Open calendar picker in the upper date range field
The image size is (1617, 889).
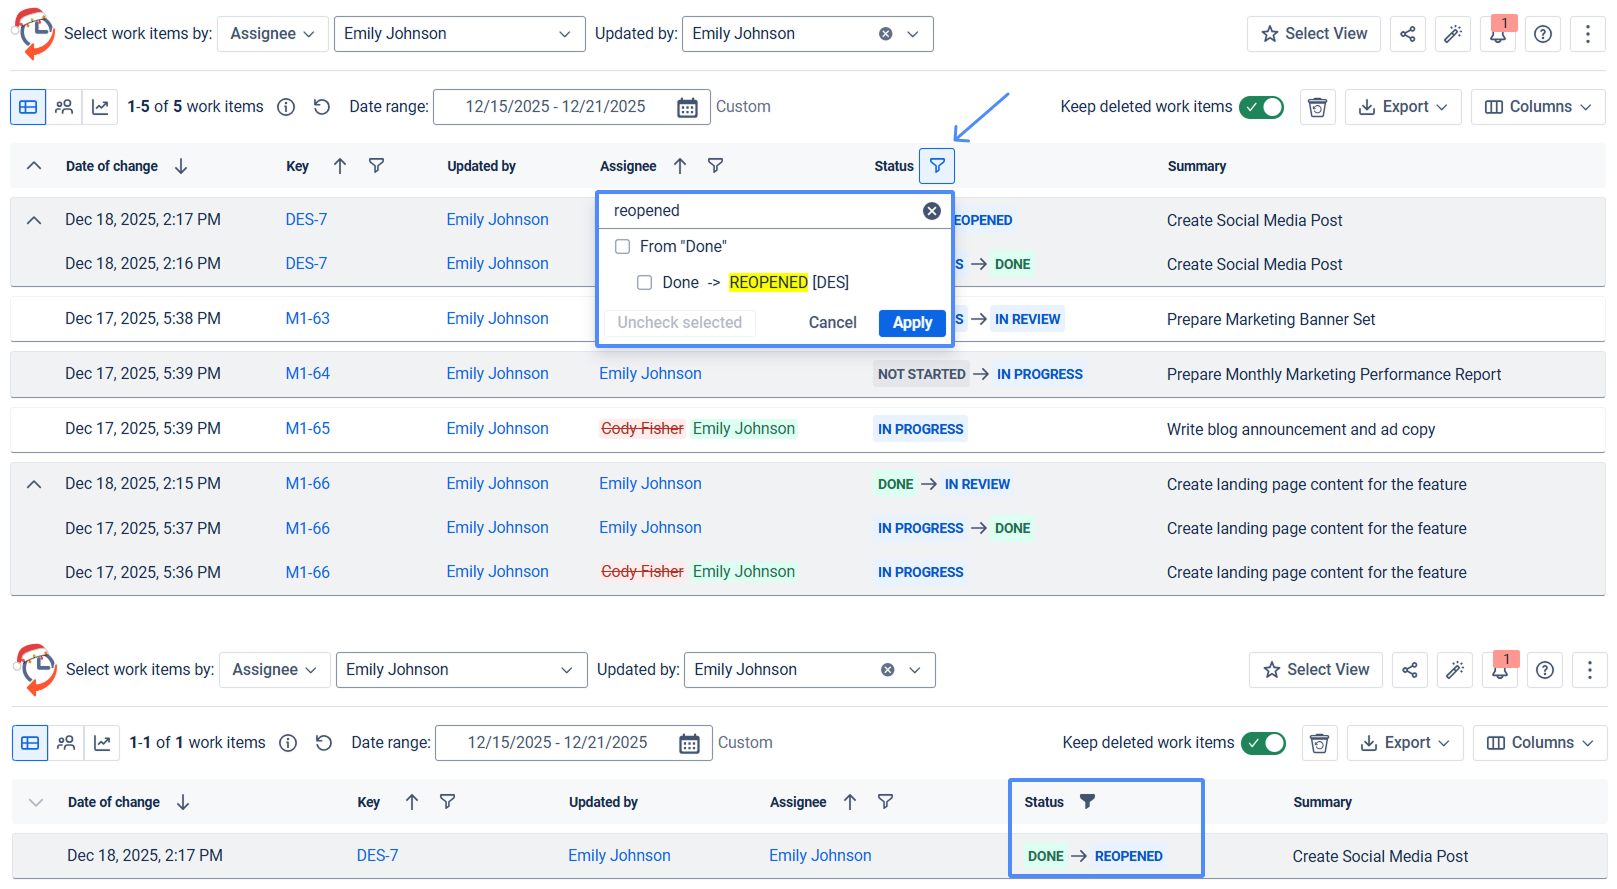coord(687,107)
